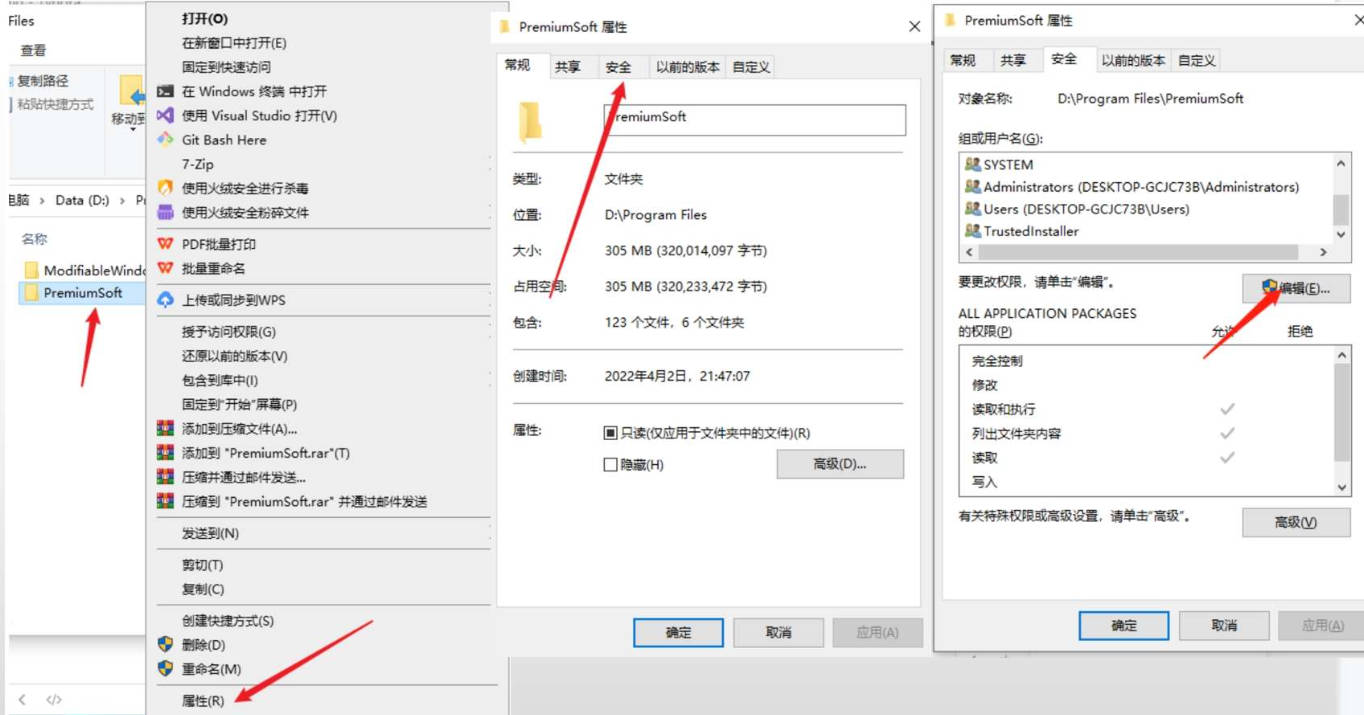Click the TrustedInstaller account icon
Image resolution: width=1364 pixels, height=715 pixels.
(972, 230)
